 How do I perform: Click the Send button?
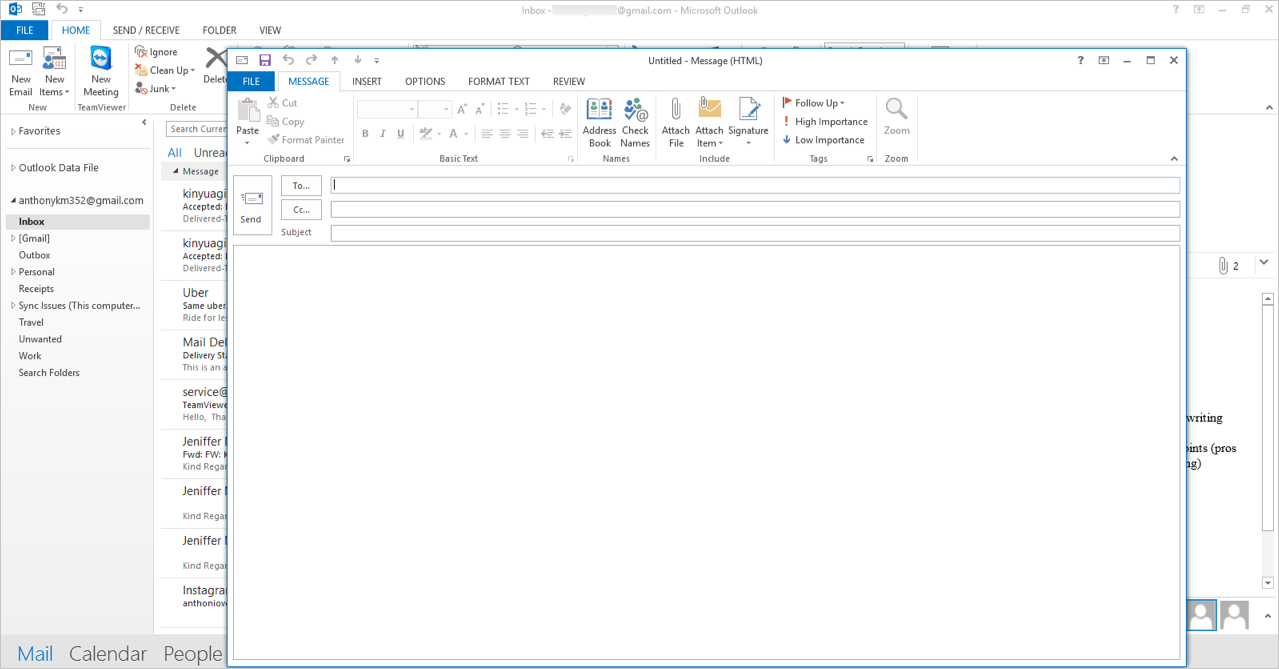(x=252, y=205)
